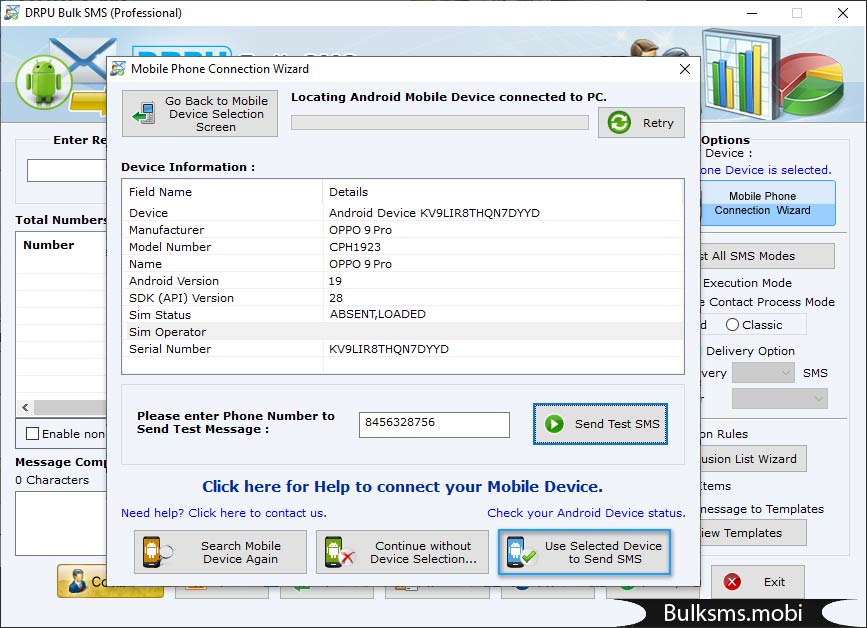Click the Retry button
The width and height of the screenshot is (867, 628).
(x=641, y=123)
